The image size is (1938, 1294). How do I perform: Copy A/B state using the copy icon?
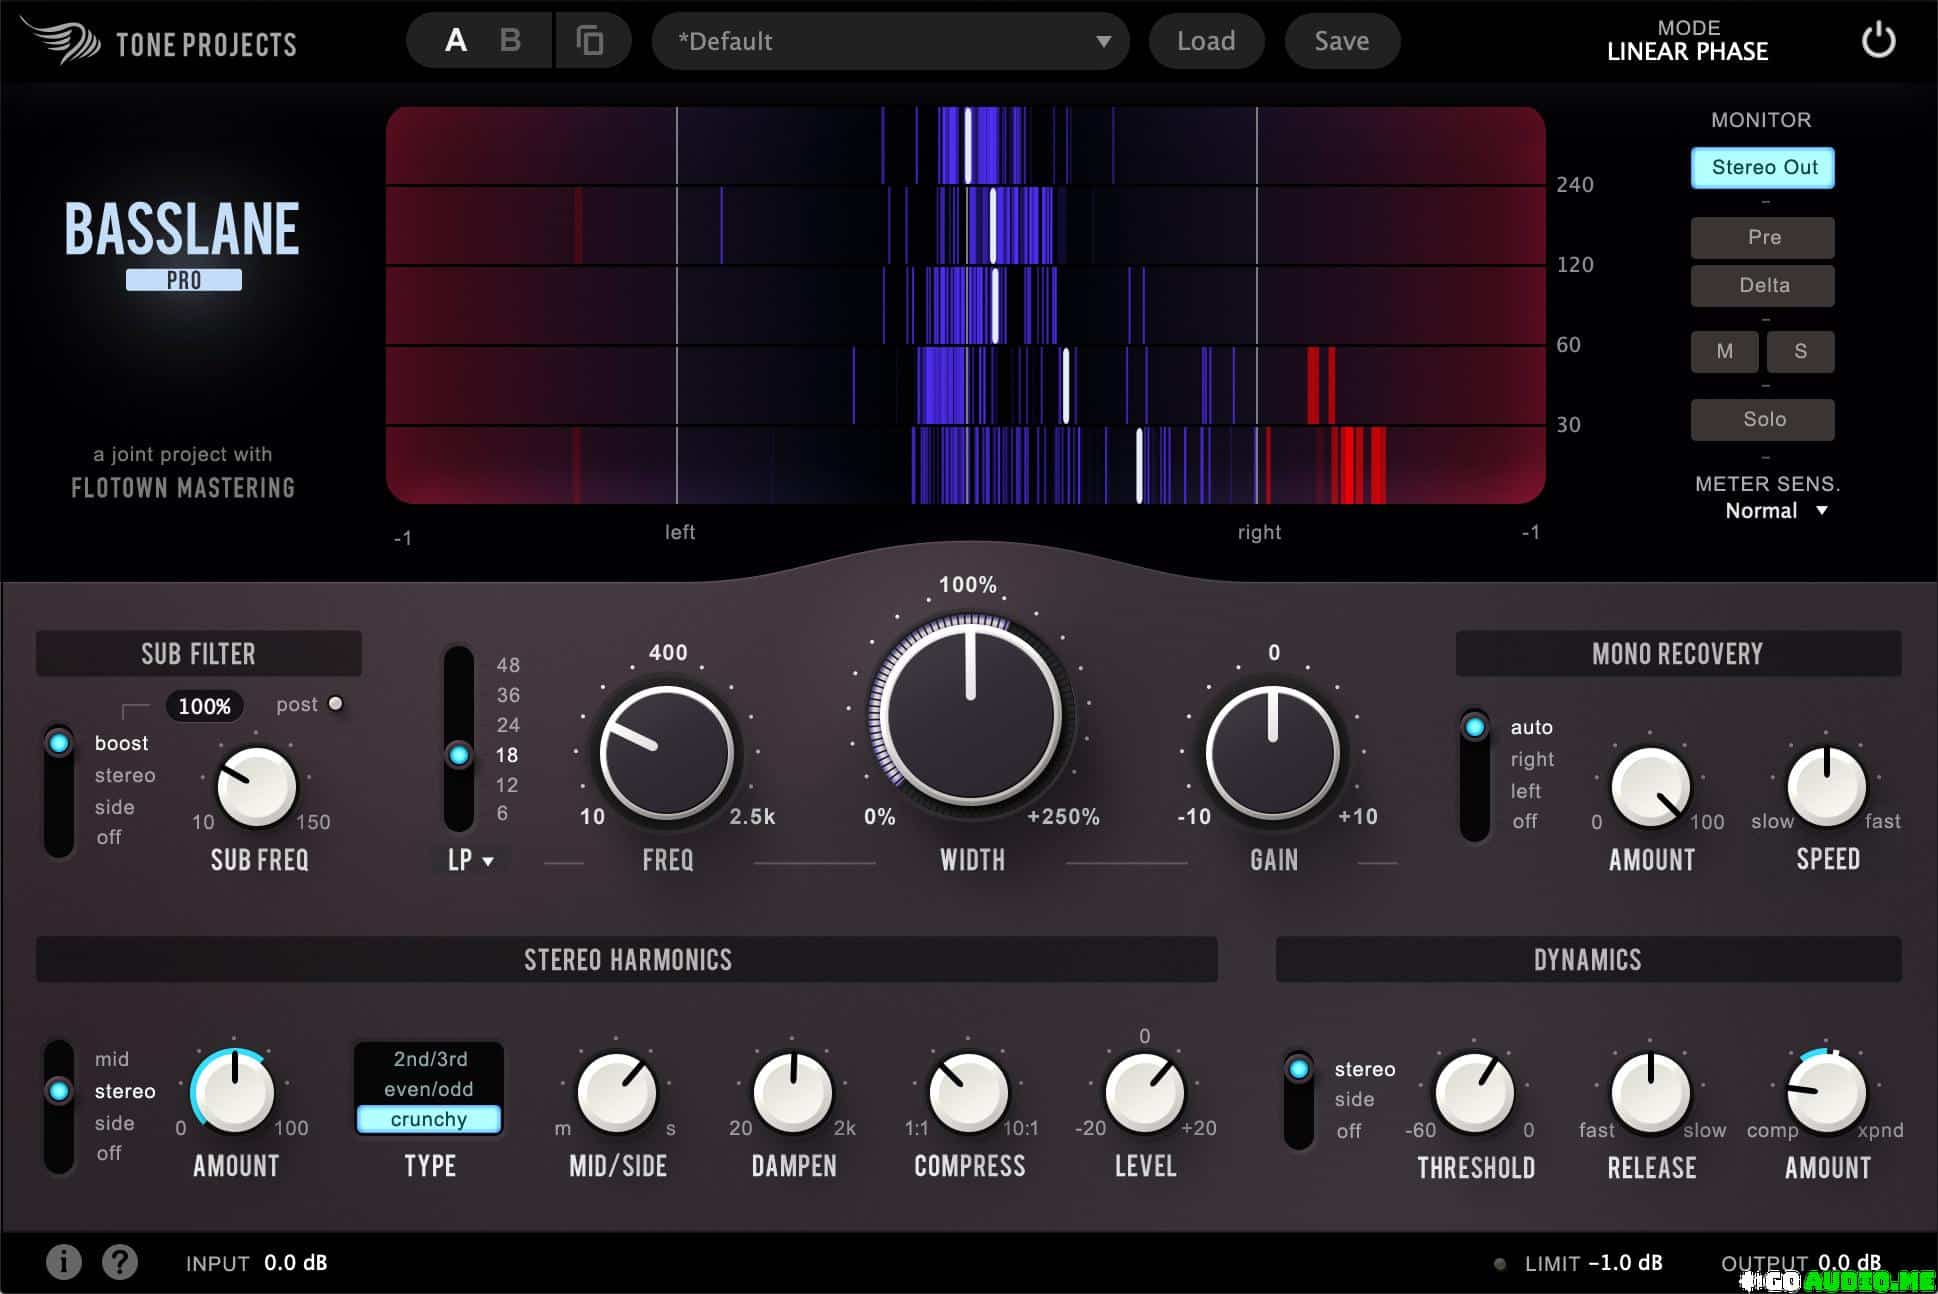coord(590,41)
